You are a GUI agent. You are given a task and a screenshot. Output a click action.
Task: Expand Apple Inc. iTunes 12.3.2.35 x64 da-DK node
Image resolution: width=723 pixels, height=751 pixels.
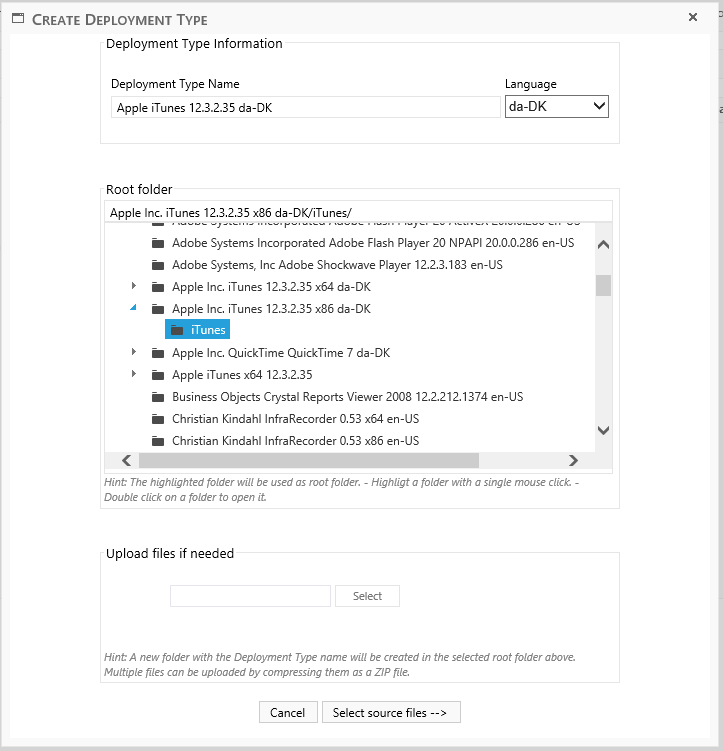pyautogui.click(x=134, y=287)
